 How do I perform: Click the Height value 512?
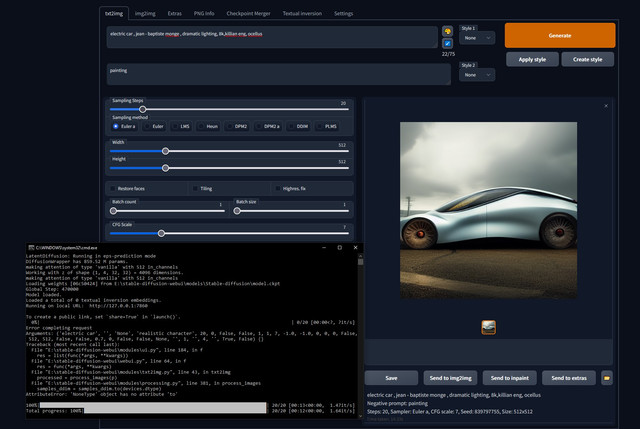point(342,162)
